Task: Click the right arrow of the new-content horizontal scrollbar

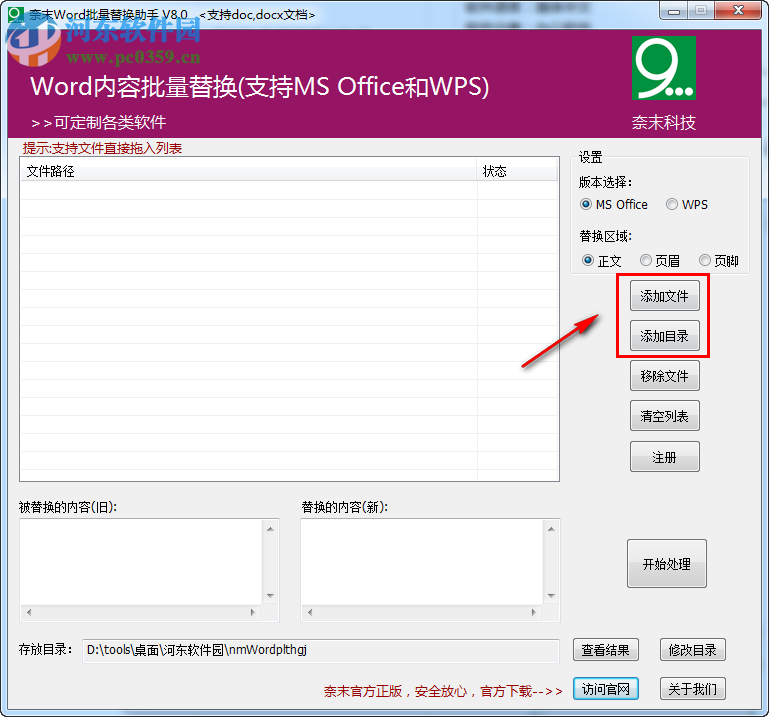Action: (534, 612)
